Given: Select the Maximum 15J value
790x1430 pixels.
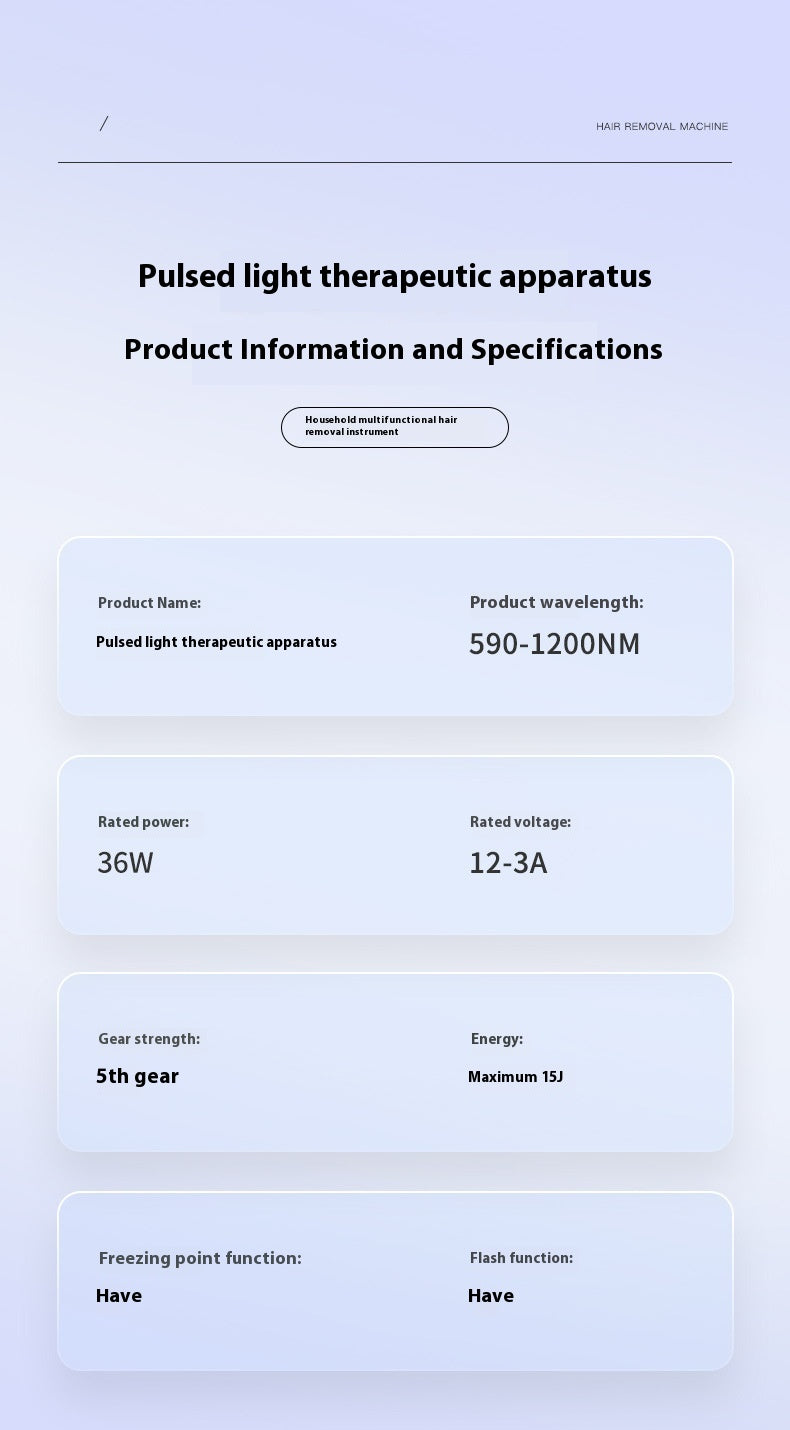Looking at the screenshot, I should 516,1077.
